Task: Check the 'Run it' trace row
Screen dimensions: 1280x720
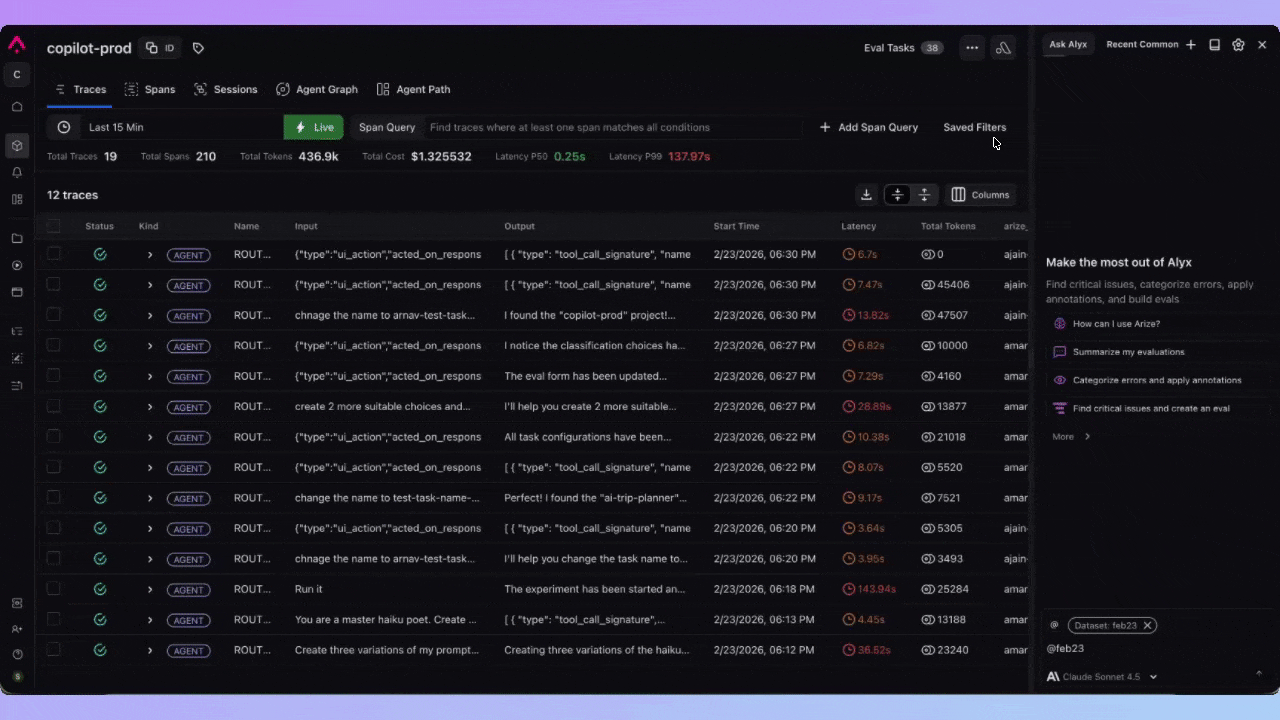Action: pos(54,589)
